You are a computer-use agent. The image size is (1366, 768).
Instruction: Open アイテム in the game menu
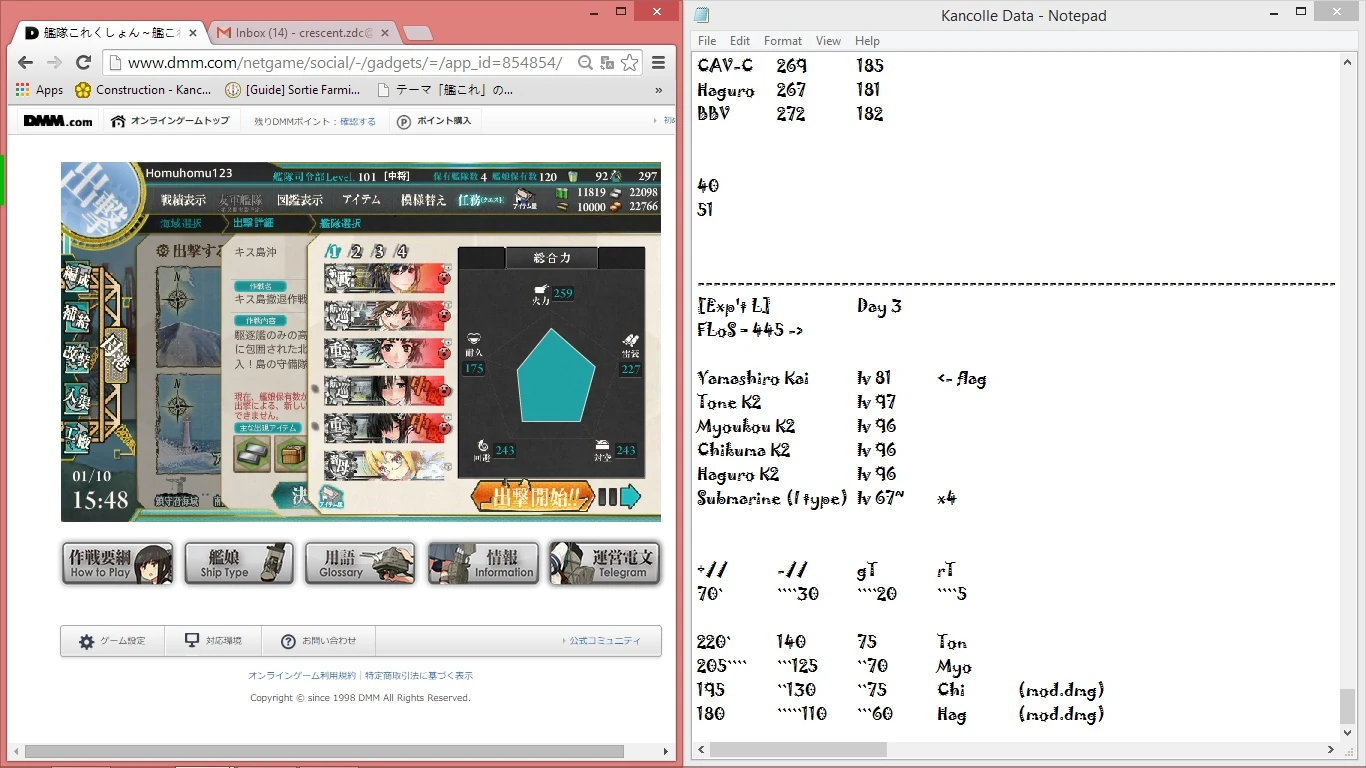[x=361, y=200]
